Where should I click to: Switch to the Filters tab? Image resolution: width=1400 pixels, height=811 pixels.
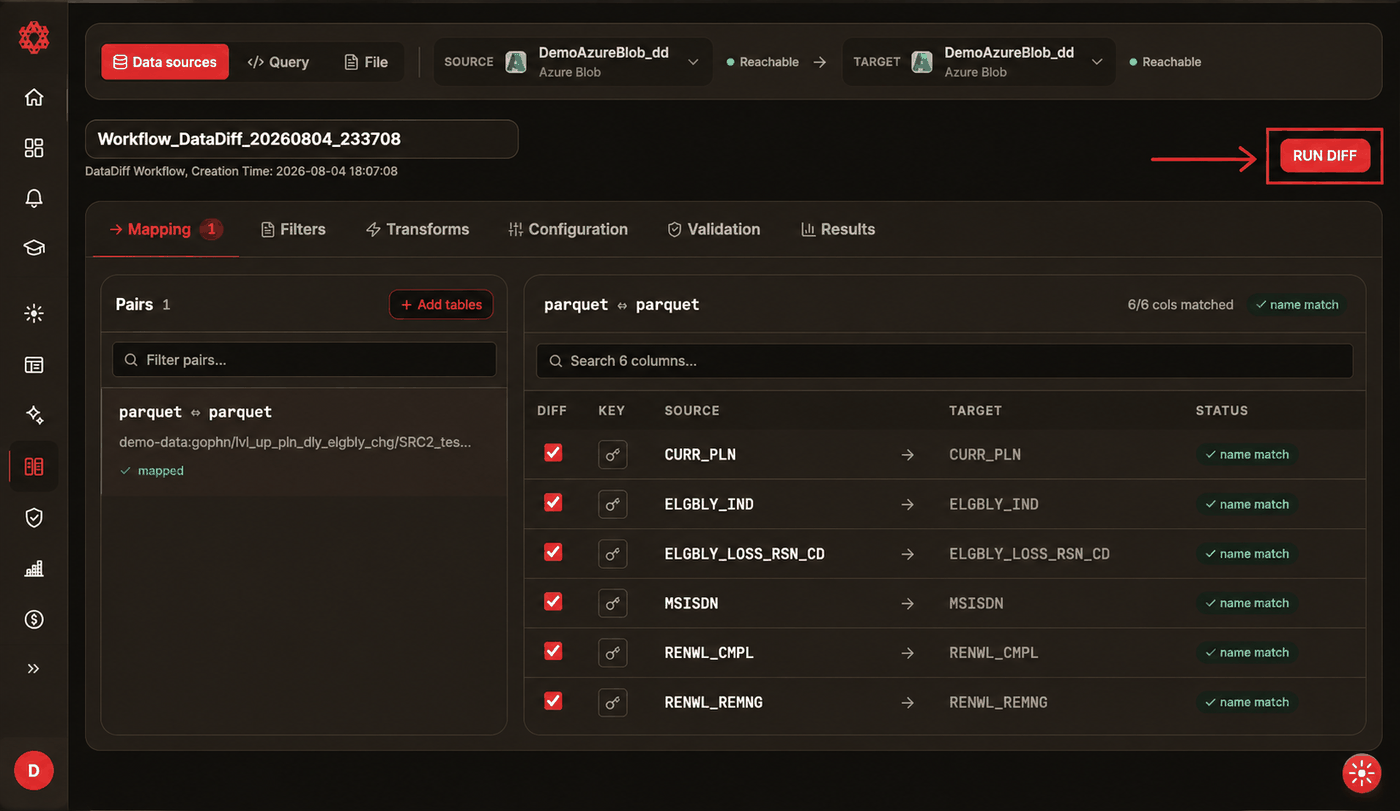click(x=293, y=229)
